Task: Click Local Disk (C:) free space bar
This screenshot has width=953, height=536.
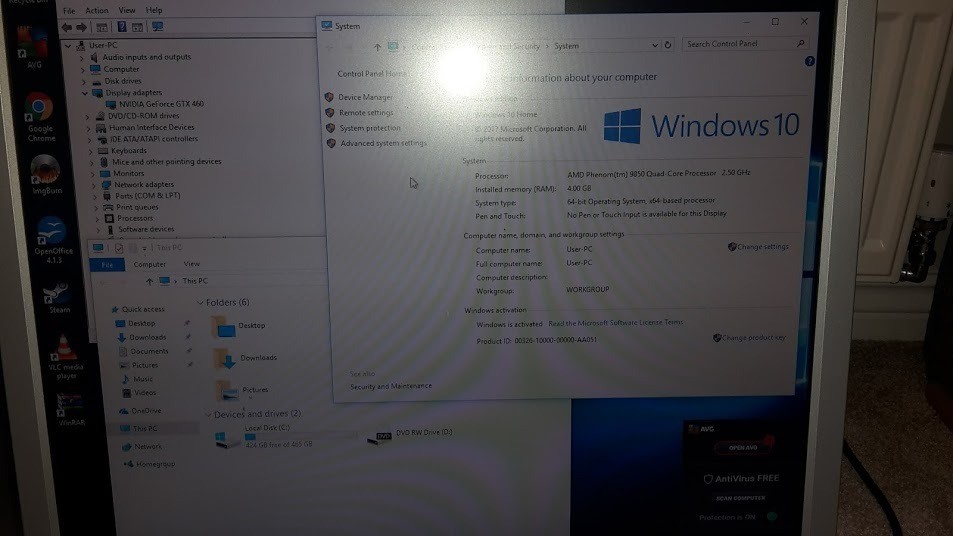Action: click(300, 436)
